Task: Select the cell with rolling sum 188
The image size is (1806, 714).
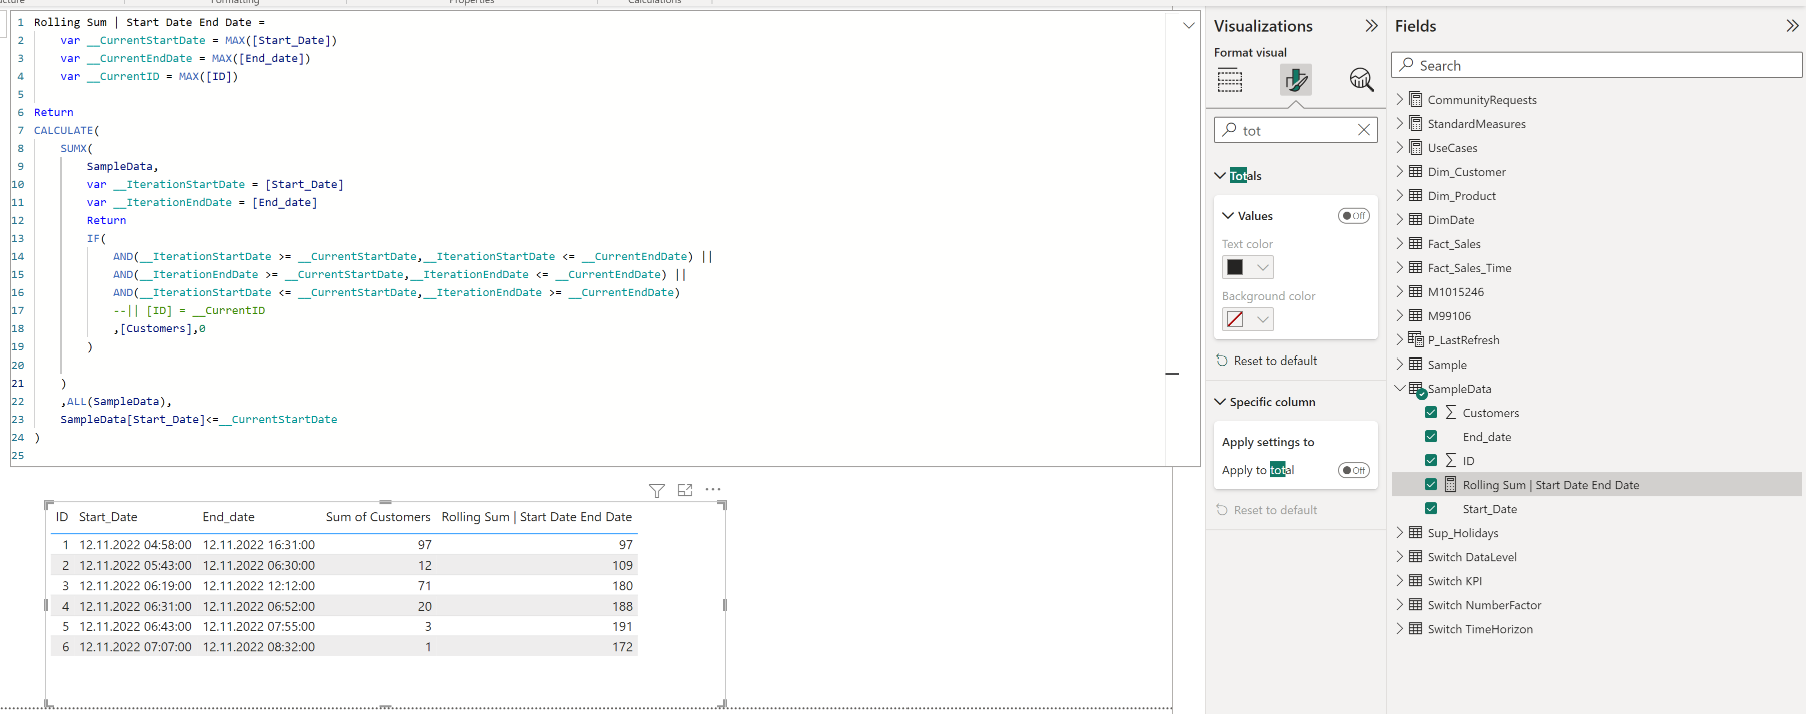Action: click(622, 606)
